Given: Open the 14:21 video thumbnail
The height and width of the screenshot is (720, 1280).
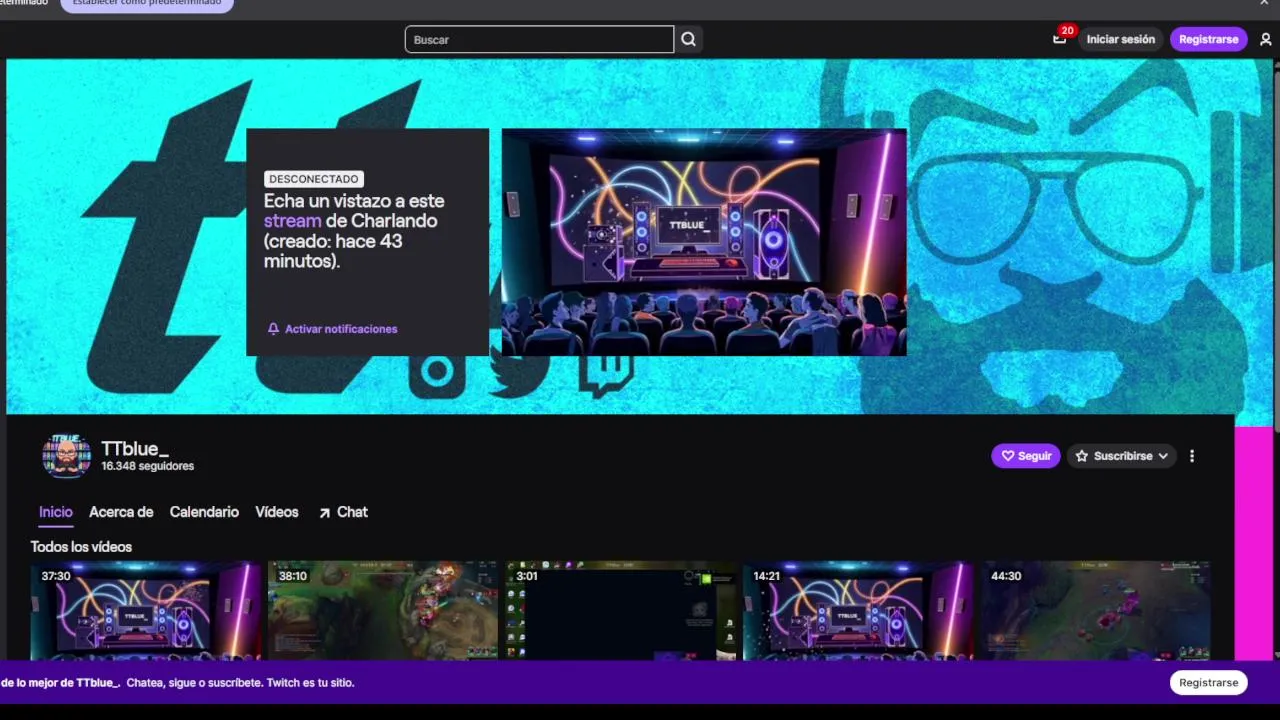Looking at the screenshot, I should (857, 611).
